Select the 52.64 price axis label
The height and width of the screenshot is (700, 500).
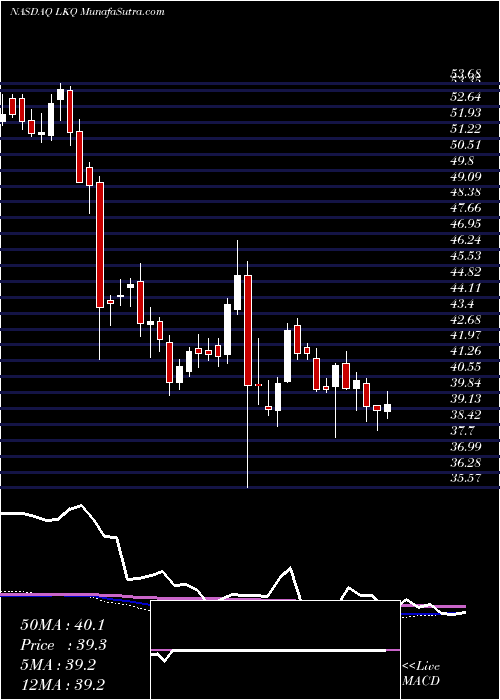click(x=466, y=97)
